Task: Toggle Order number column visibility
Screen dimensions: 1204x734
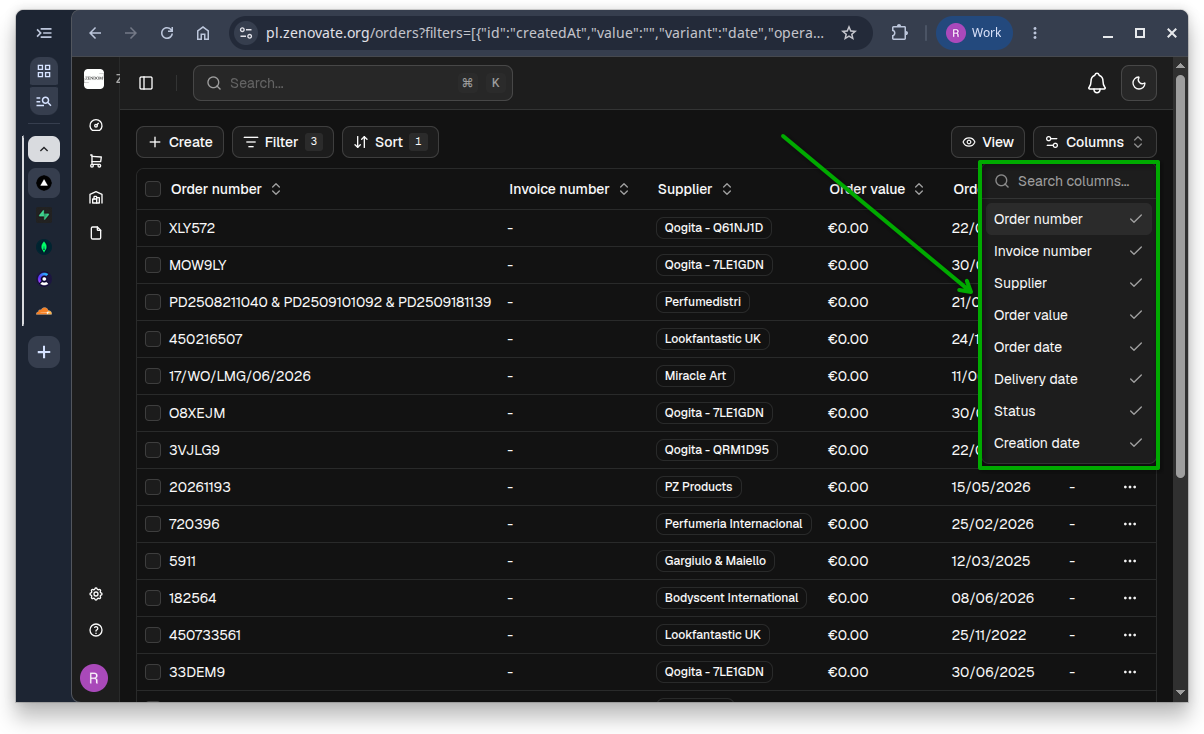Action: tap(1068, 219)
